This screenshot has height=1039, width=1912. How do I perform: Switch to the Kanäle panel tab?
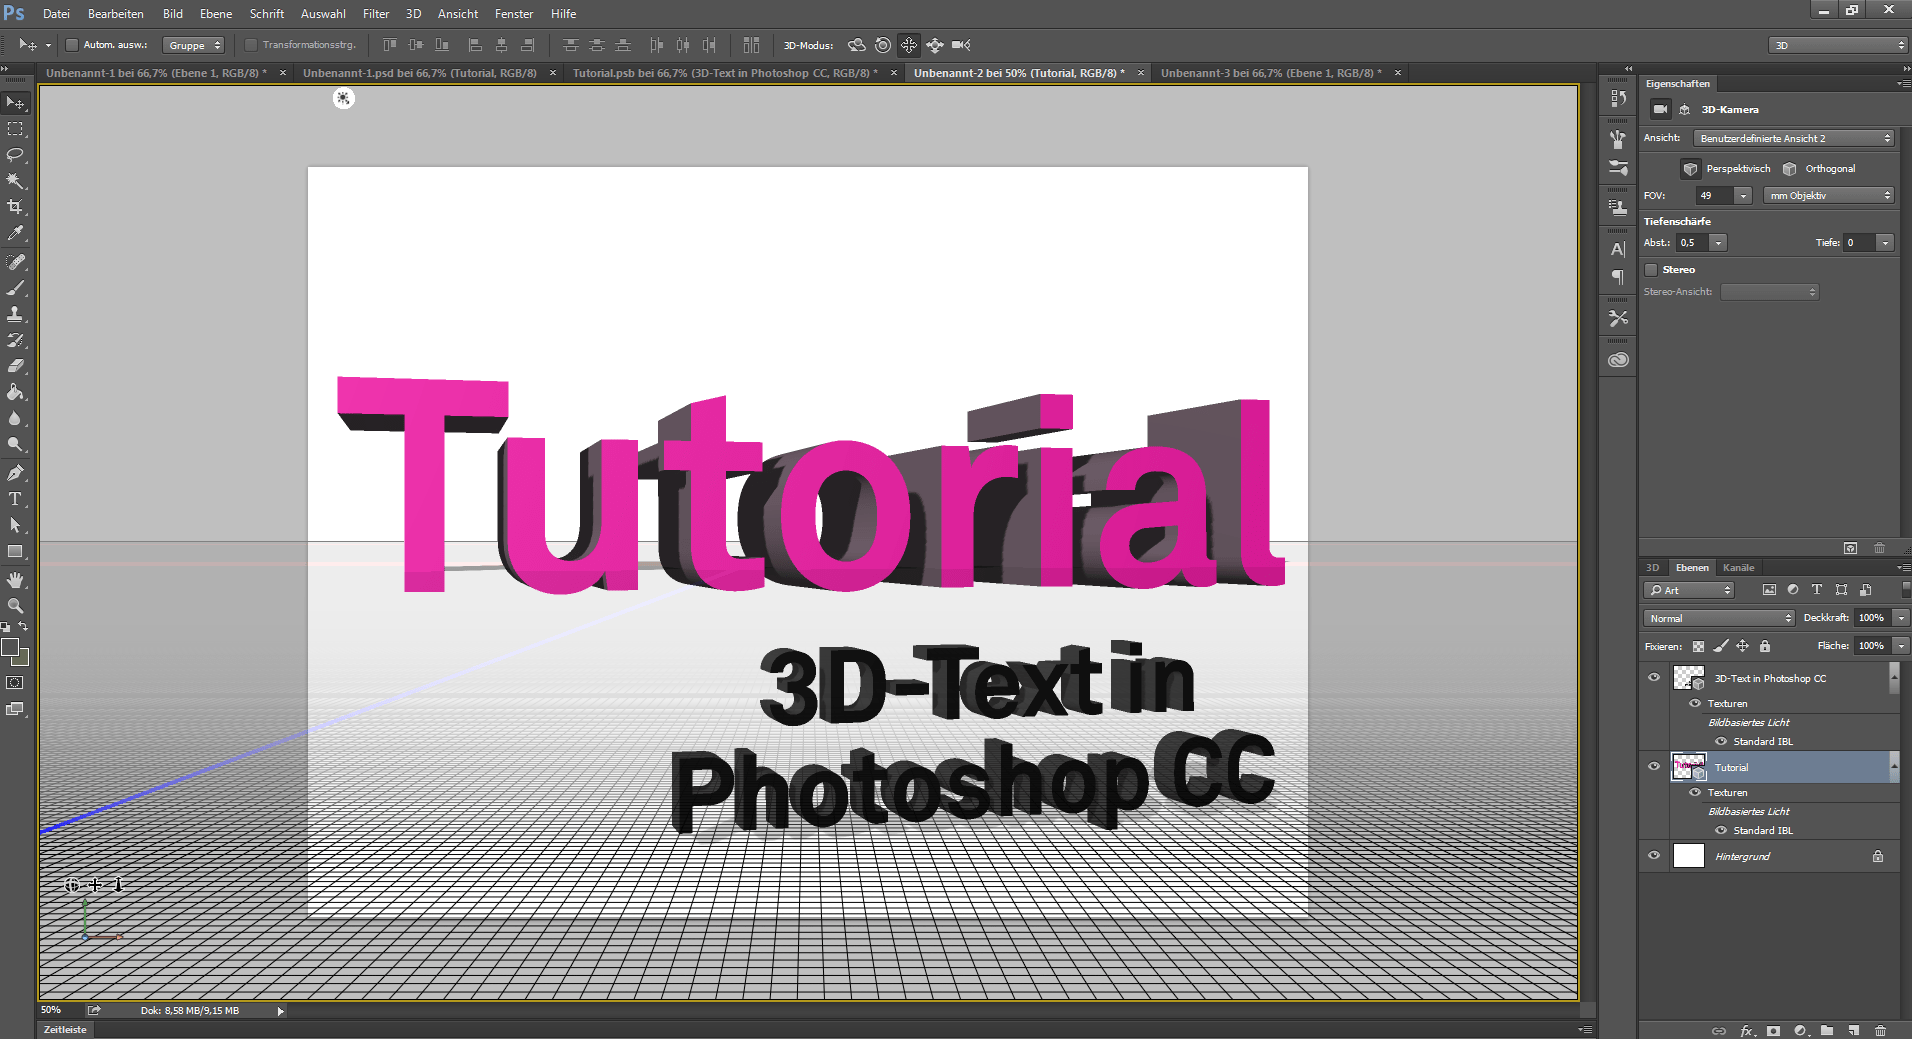1738,567
